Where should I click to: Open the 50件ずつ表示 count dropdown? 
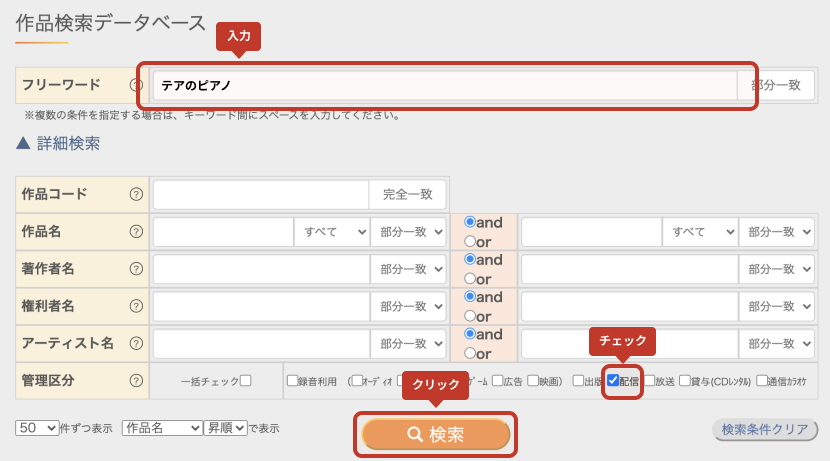point(38,428)
